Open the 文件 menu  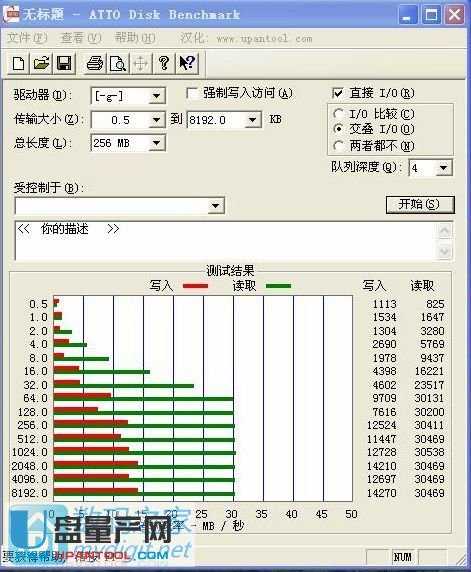(x=27, y=38)
